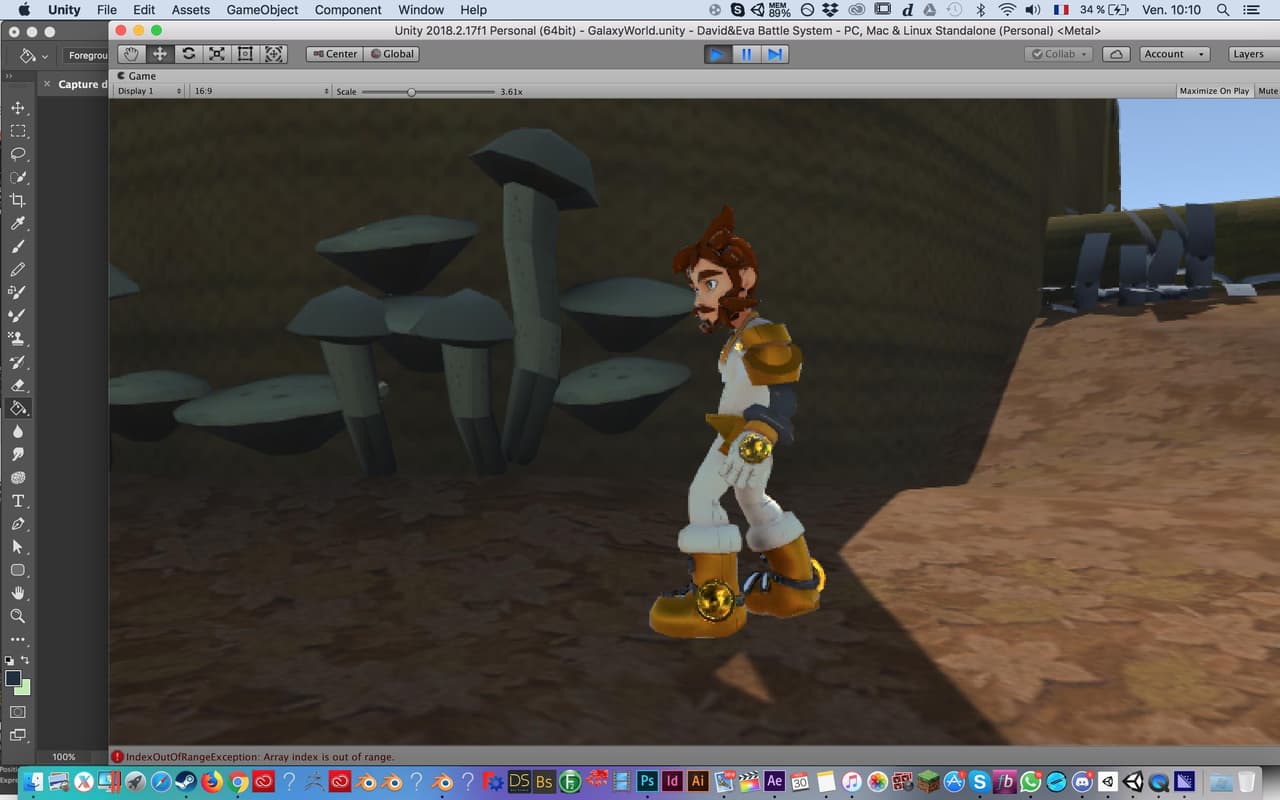This screenshot has height=800, width=1280.
Task: Select Photoshop Clone Stamp tool
Action: click(x=18, y=338)
